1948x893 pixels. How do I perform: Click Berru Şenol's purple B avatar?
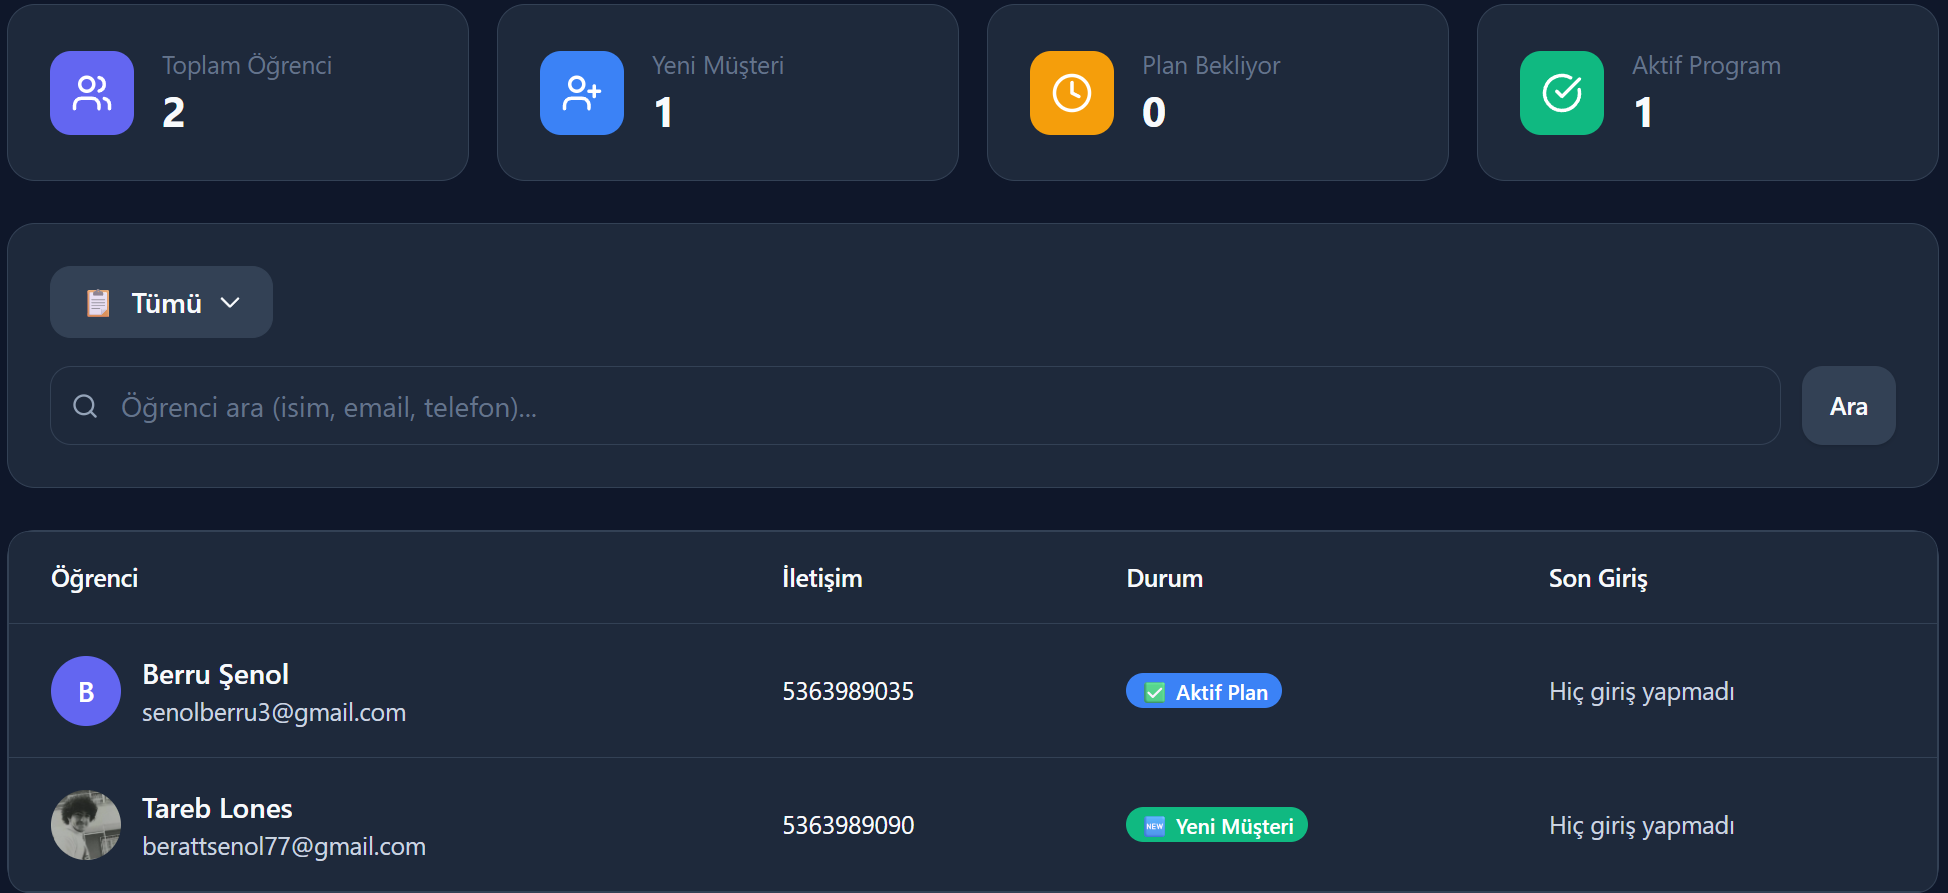point(86,691)
